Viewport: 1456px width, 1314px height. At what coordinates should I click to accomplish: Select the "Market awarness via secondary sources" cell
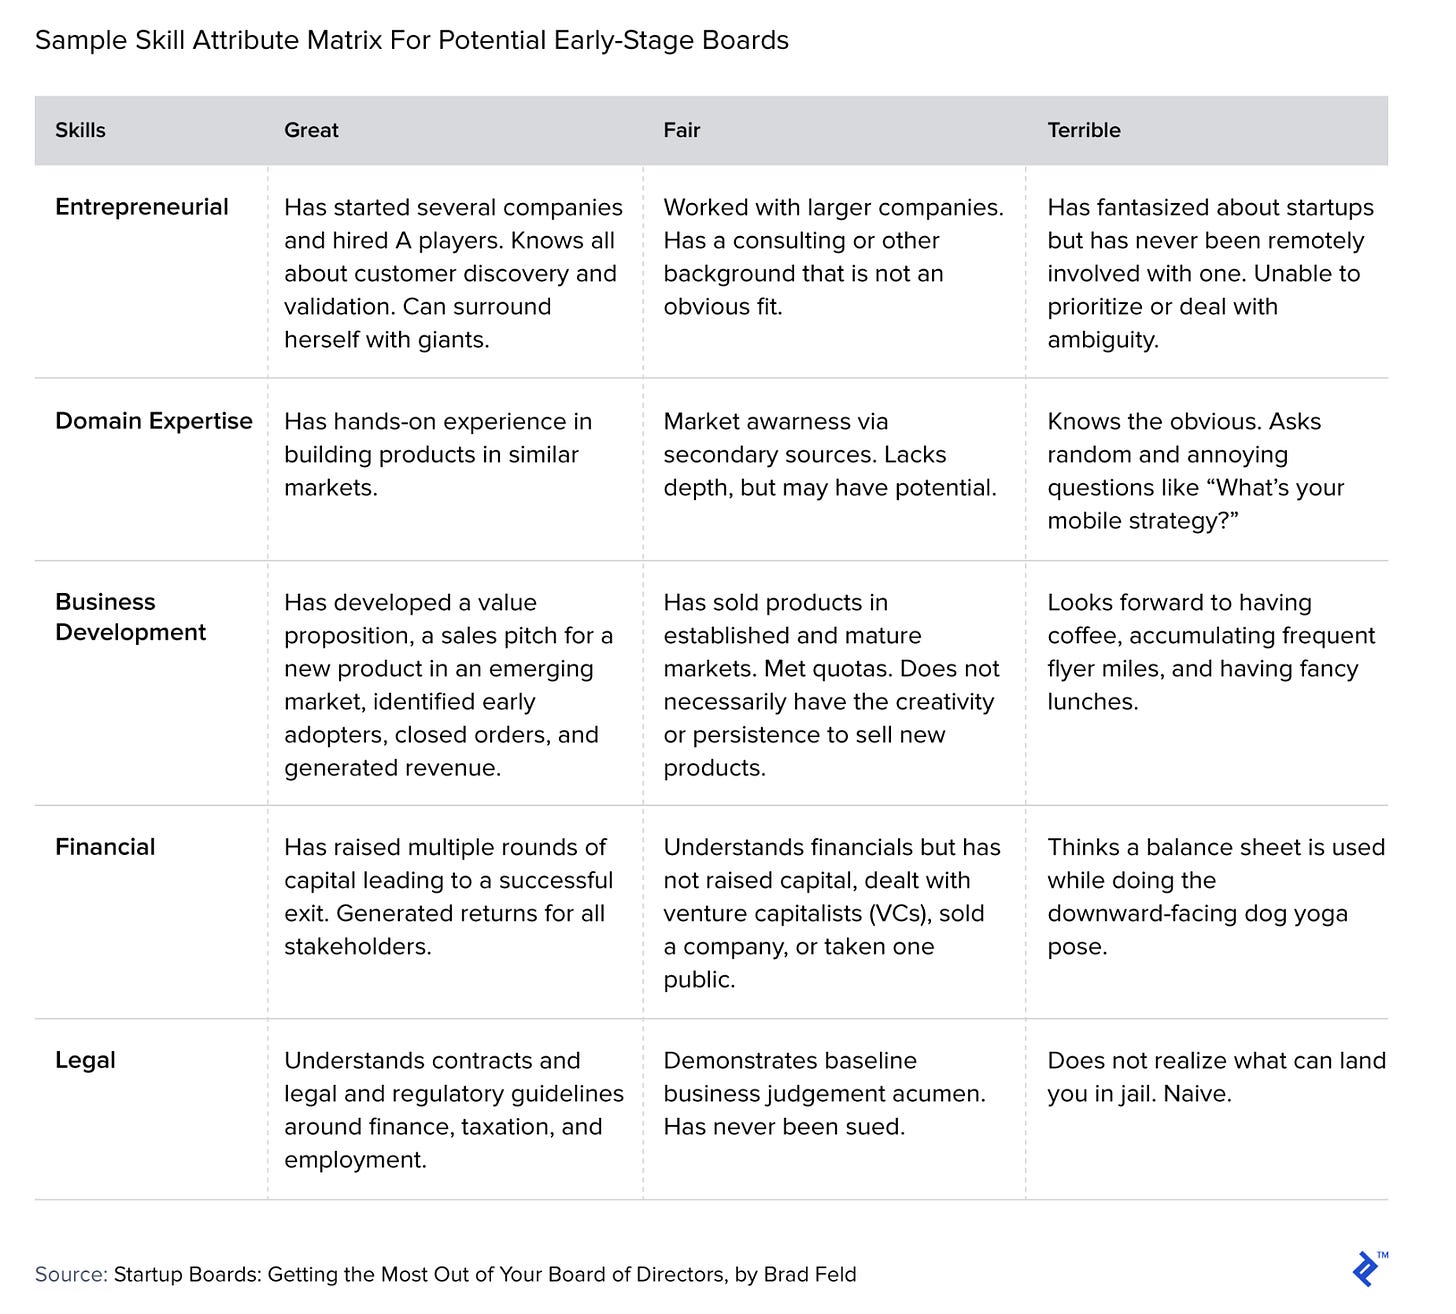click(830, 455)
